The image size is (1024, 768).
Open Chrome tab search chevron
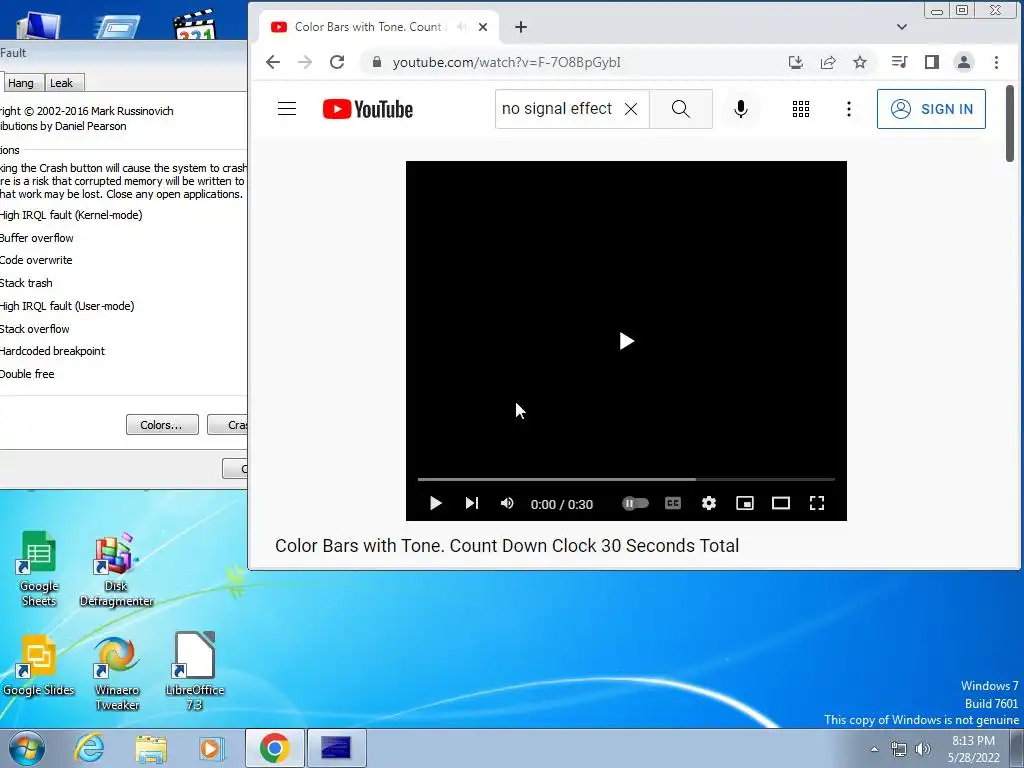(902, 27)
